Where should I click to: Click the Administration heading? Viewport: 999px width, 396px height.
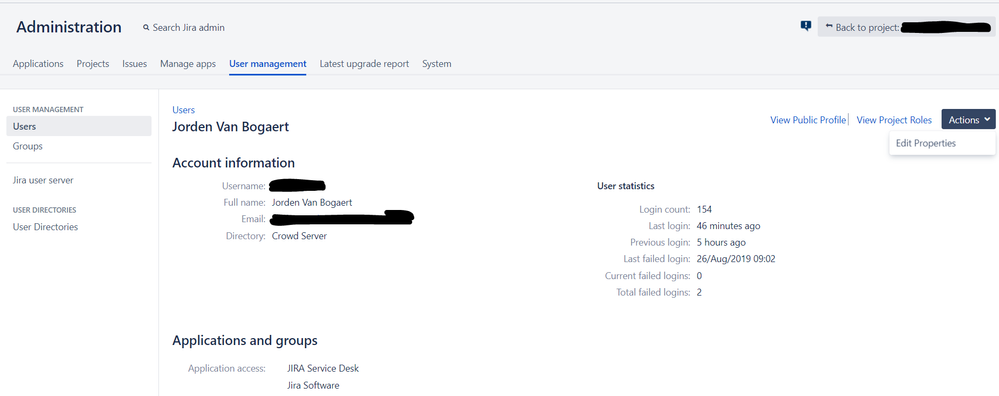(x=69, y=27)
